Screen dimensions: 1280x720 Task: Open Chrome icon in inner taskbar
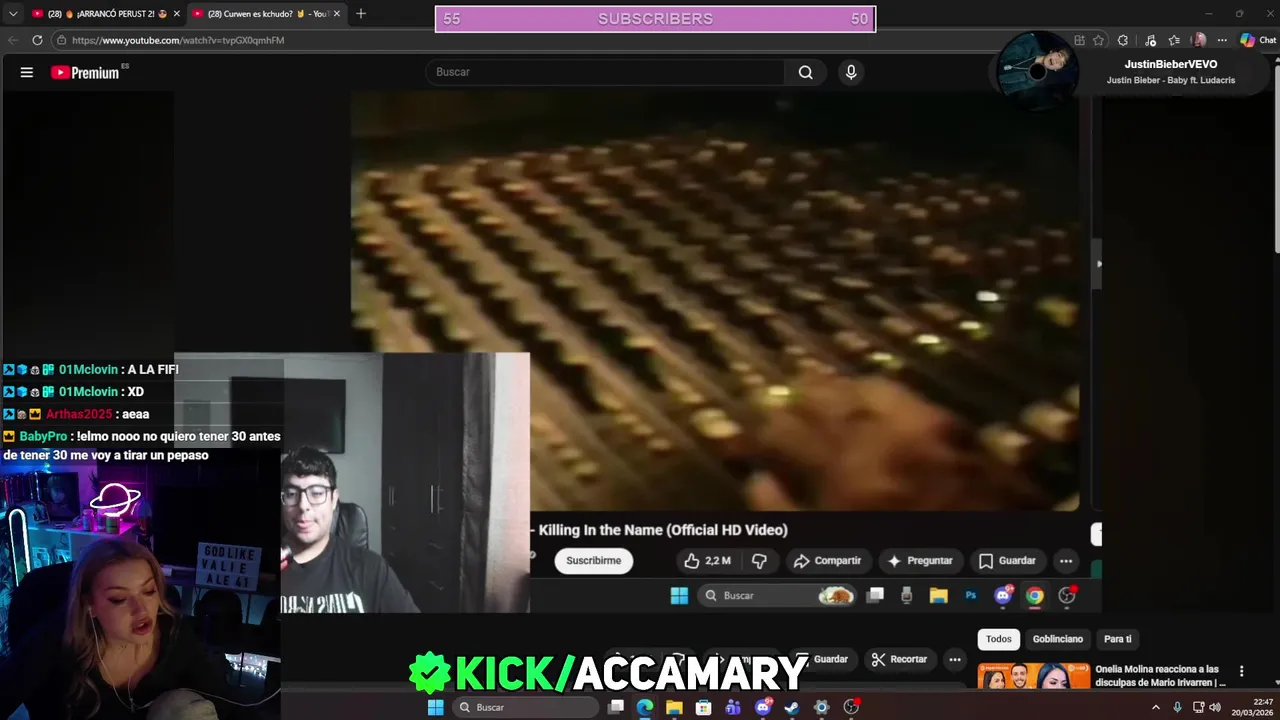[1035, 595]
